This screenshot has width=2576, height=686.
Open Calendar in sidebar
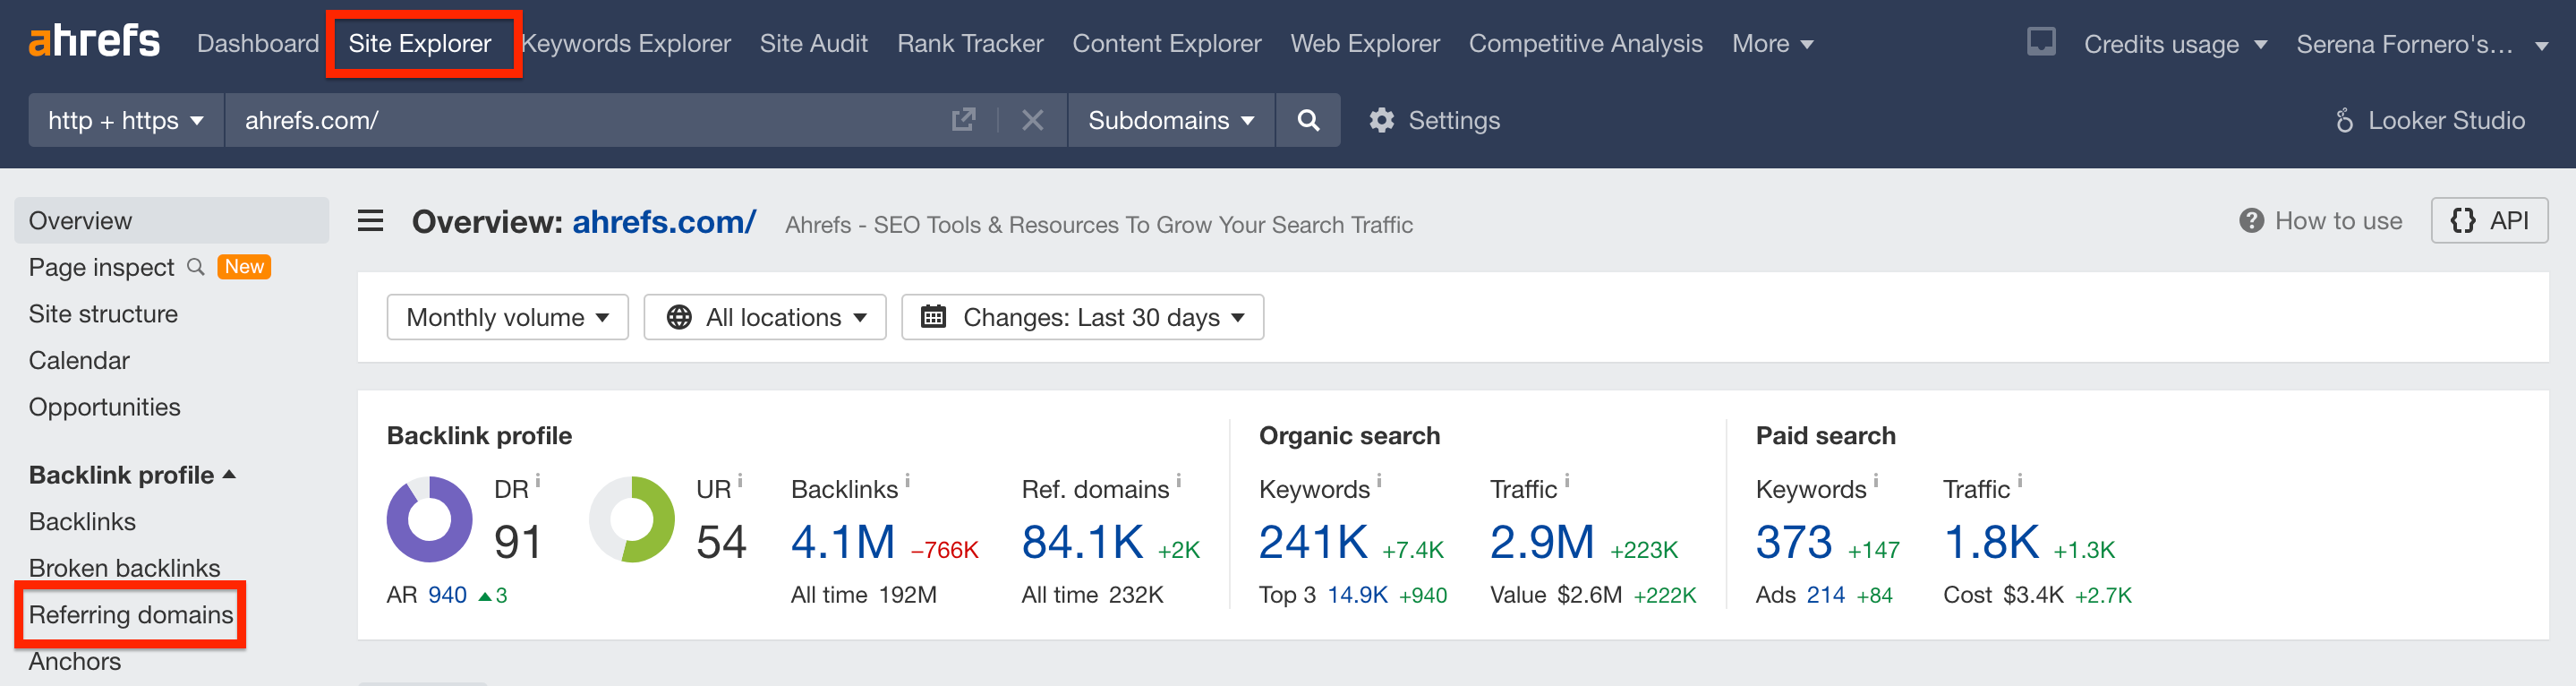click(79, 360)
